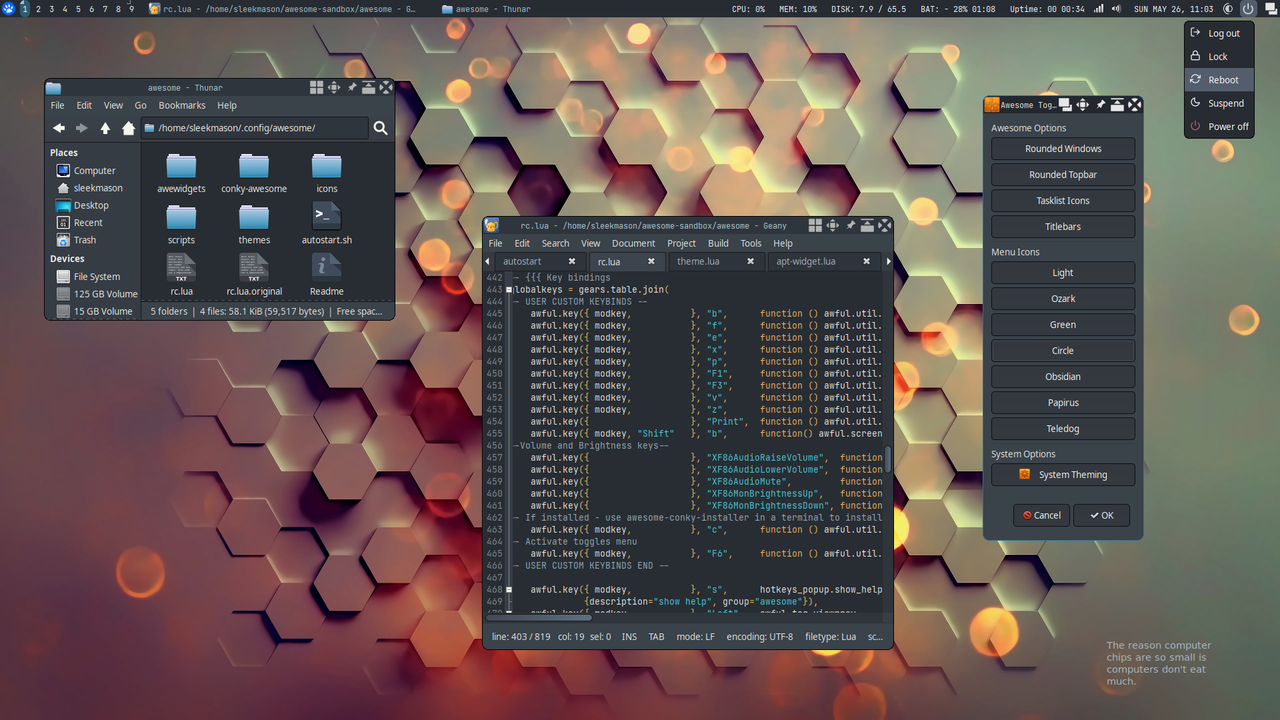Select the Obsidian menu icons button

click(x=1063, y=377)
